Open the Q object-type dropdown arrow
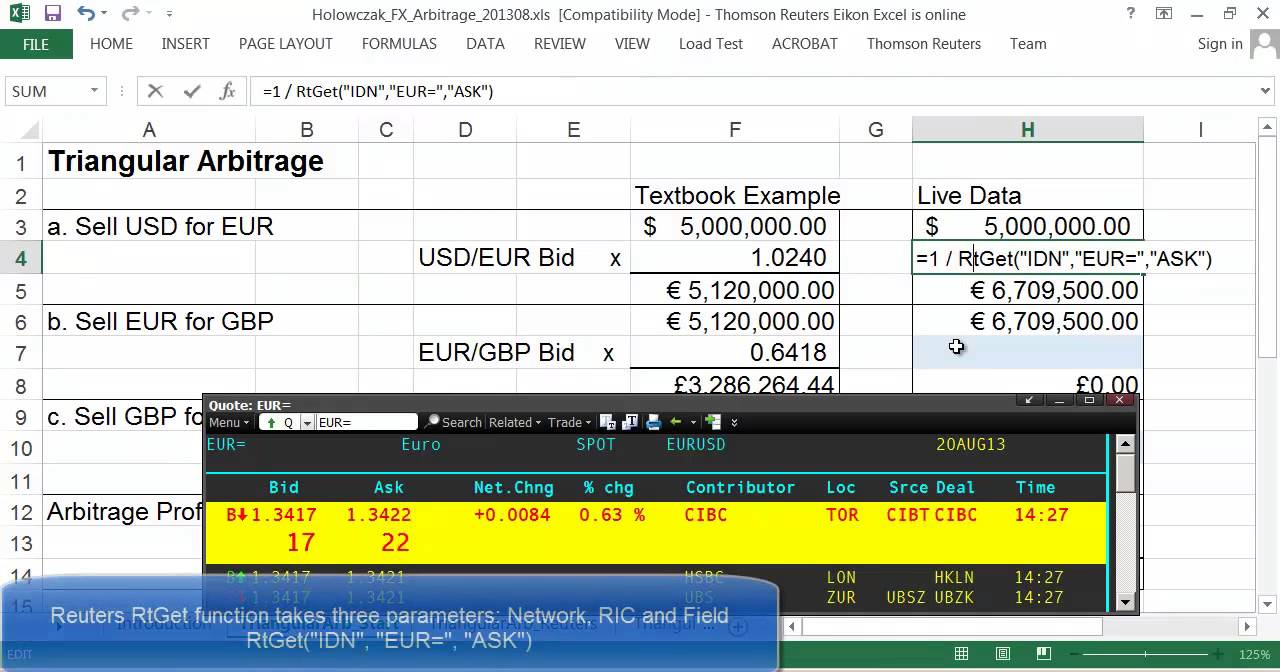The height and width of the screenshot is (672, 1280). [308, 422]
